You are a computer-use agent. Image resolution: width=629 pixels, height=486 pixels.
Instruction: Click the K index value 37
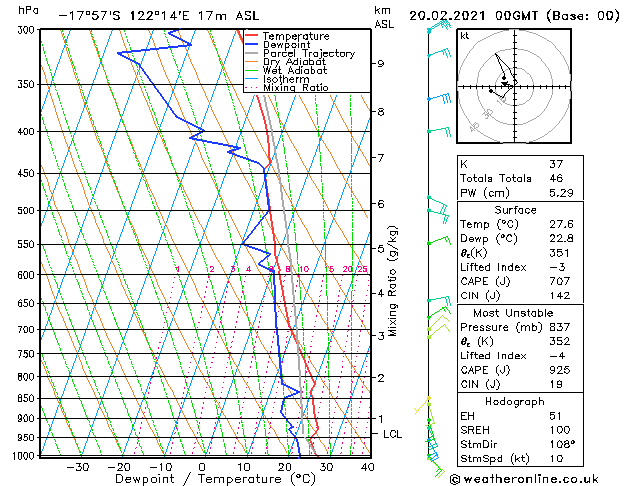click(x=556, y=164)
